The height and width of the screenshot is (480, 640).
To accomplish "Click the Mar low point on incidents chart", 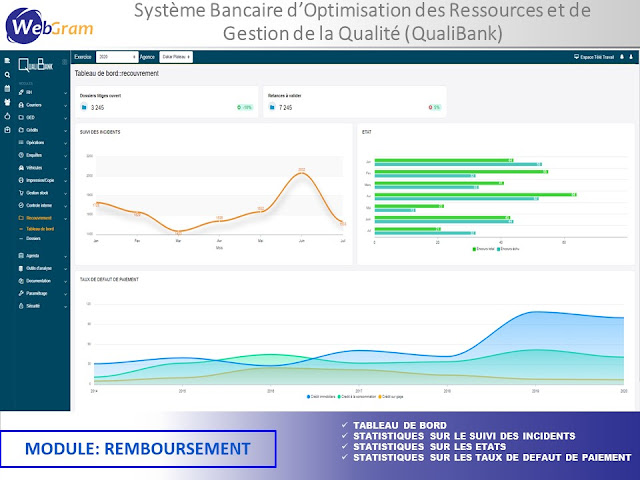I will point(178,231).
